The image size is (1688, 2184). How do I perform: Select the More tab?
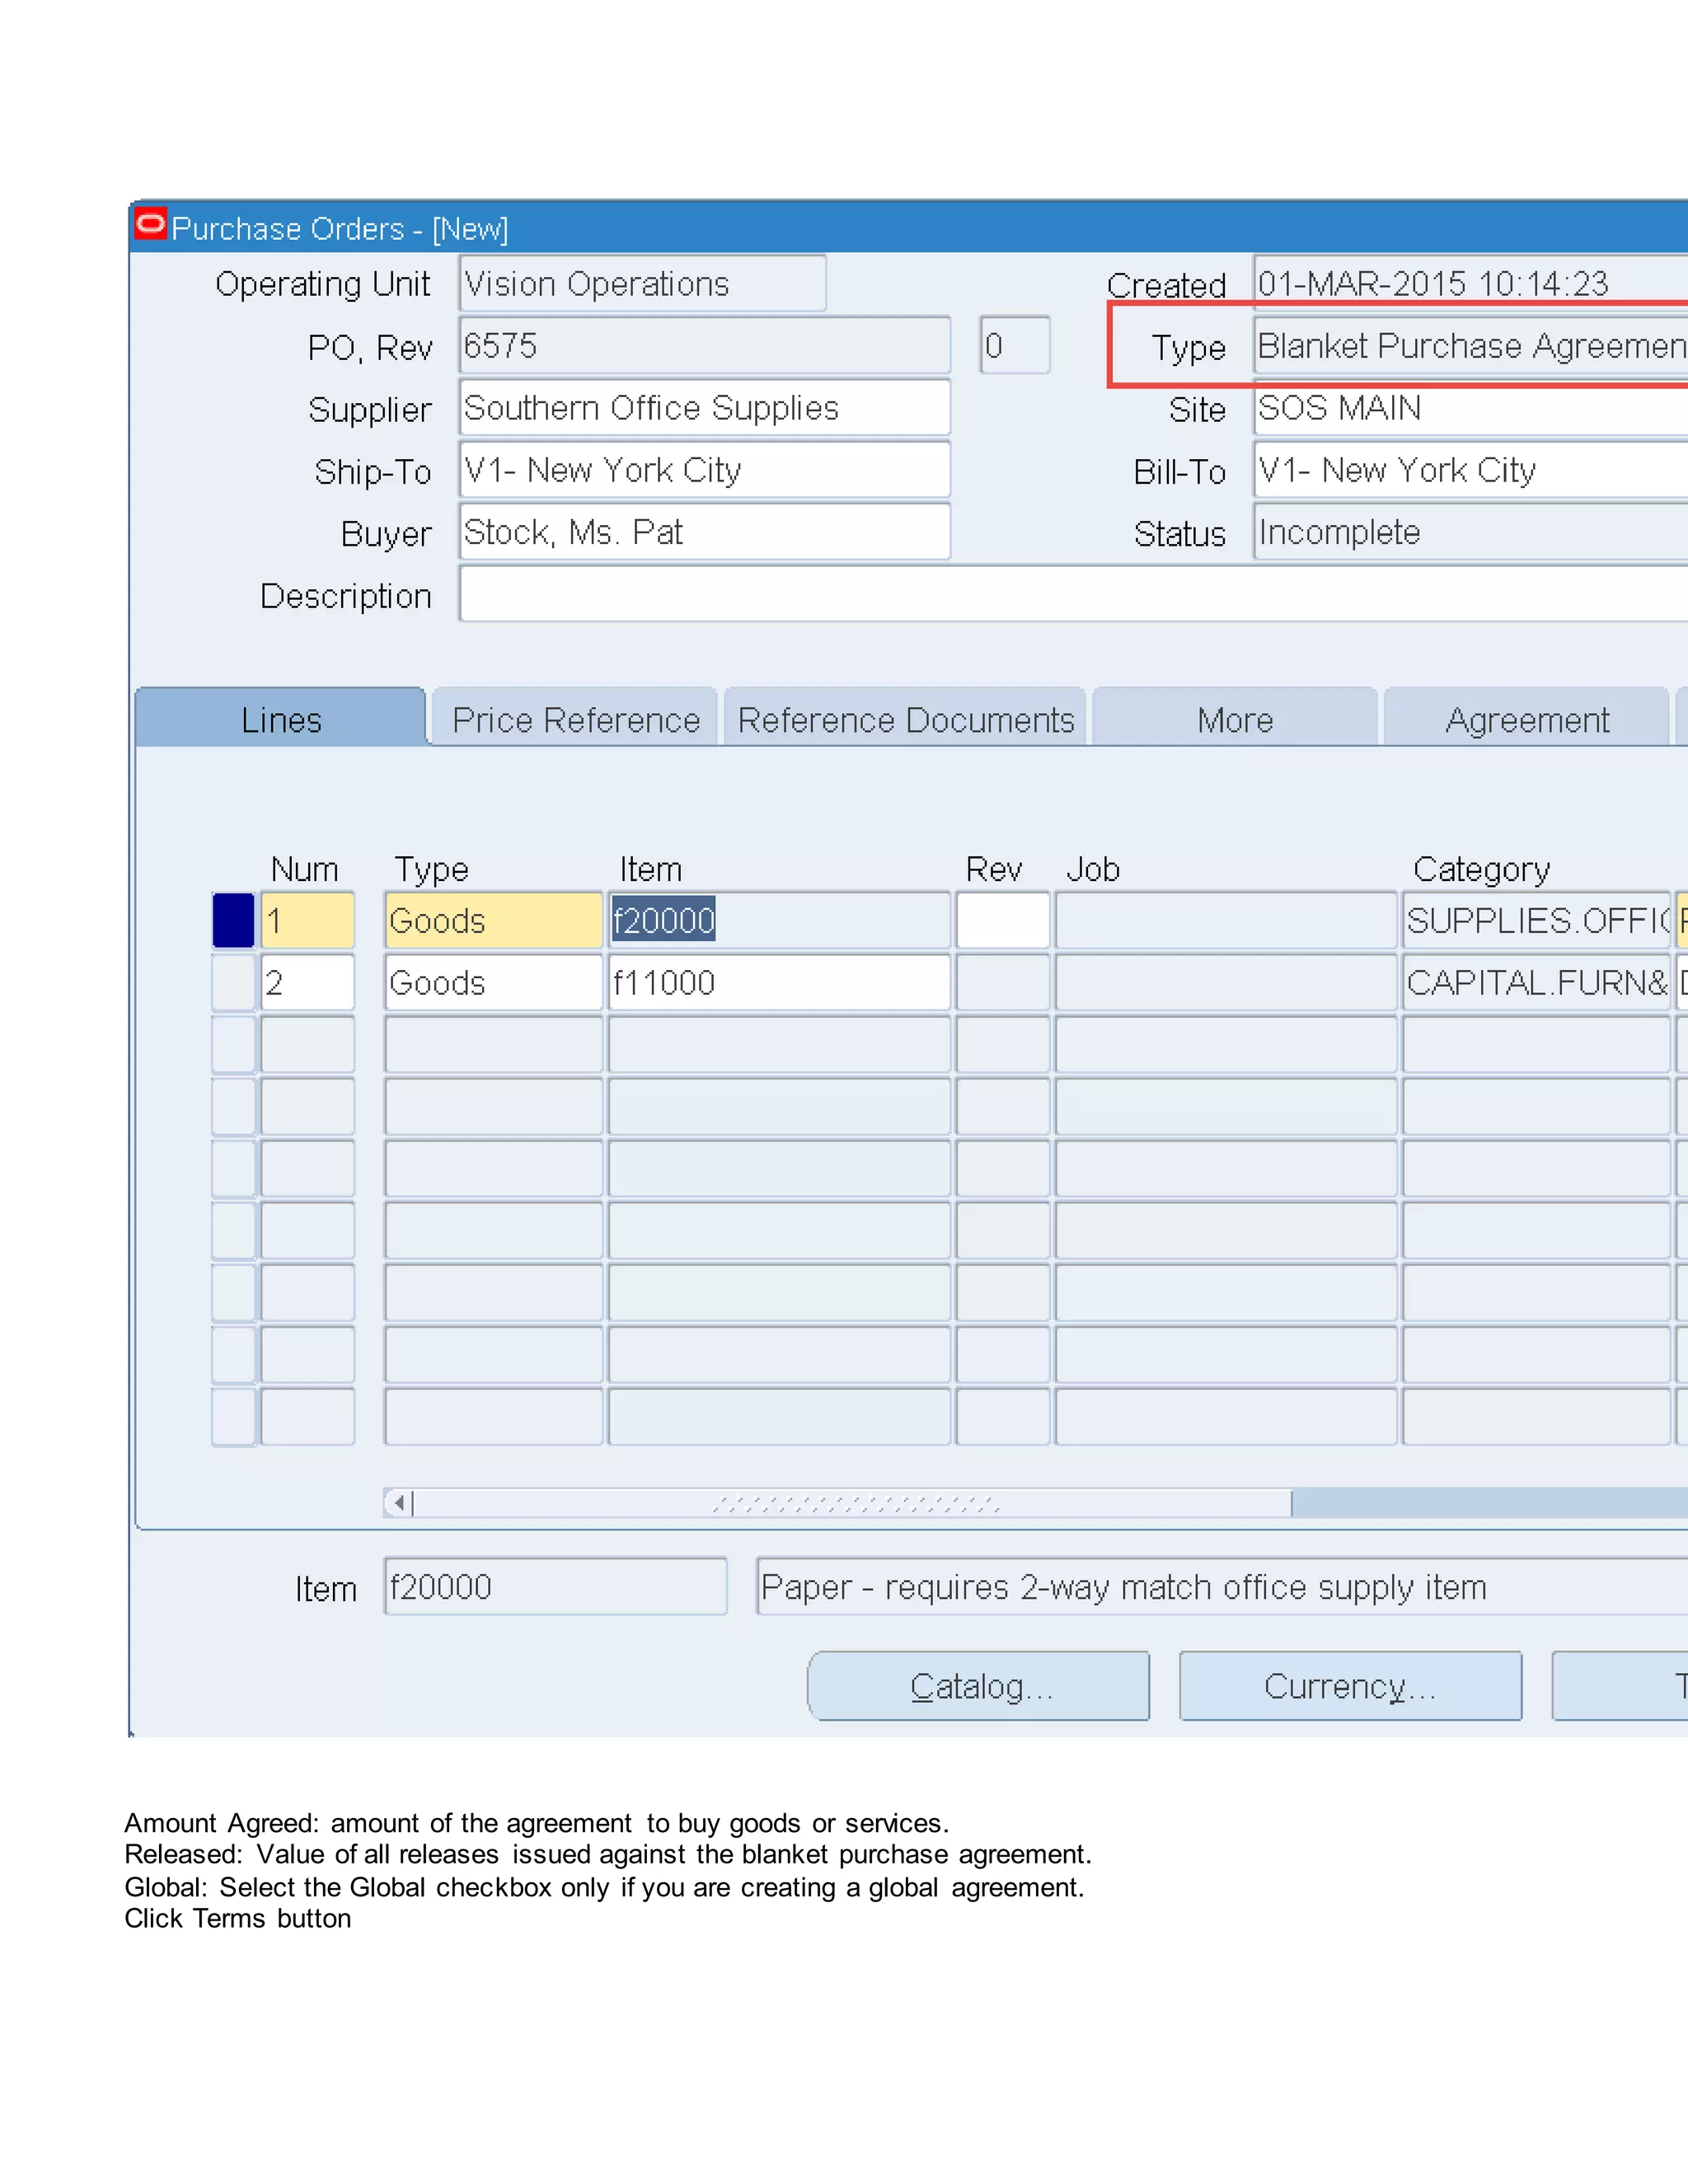click(x=1235, y=719)
